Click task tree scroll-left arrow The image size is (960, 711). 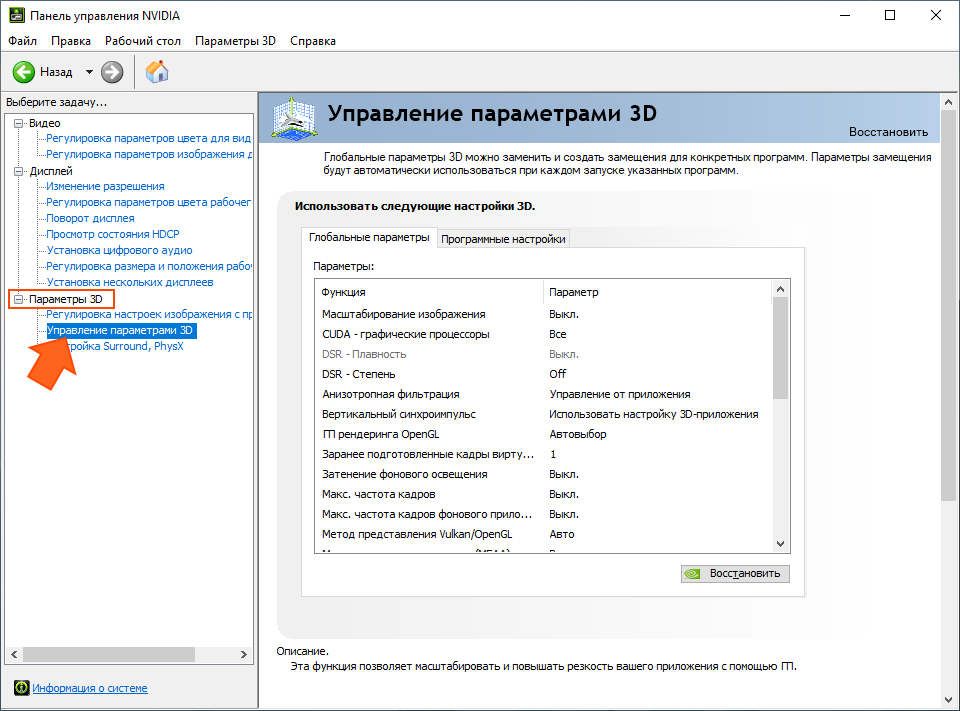click(14, 654)
